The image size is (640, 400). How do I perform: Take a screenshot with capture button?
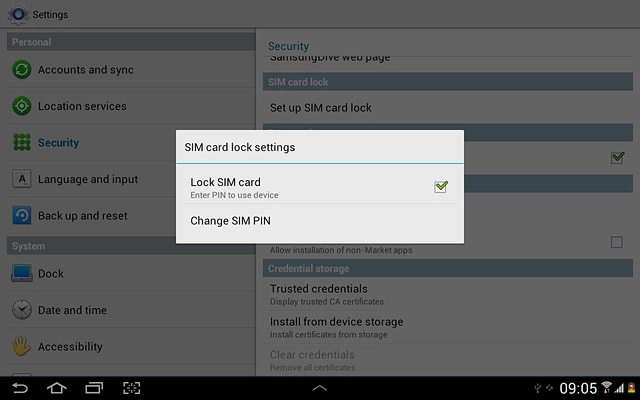(x=131, y=388)
